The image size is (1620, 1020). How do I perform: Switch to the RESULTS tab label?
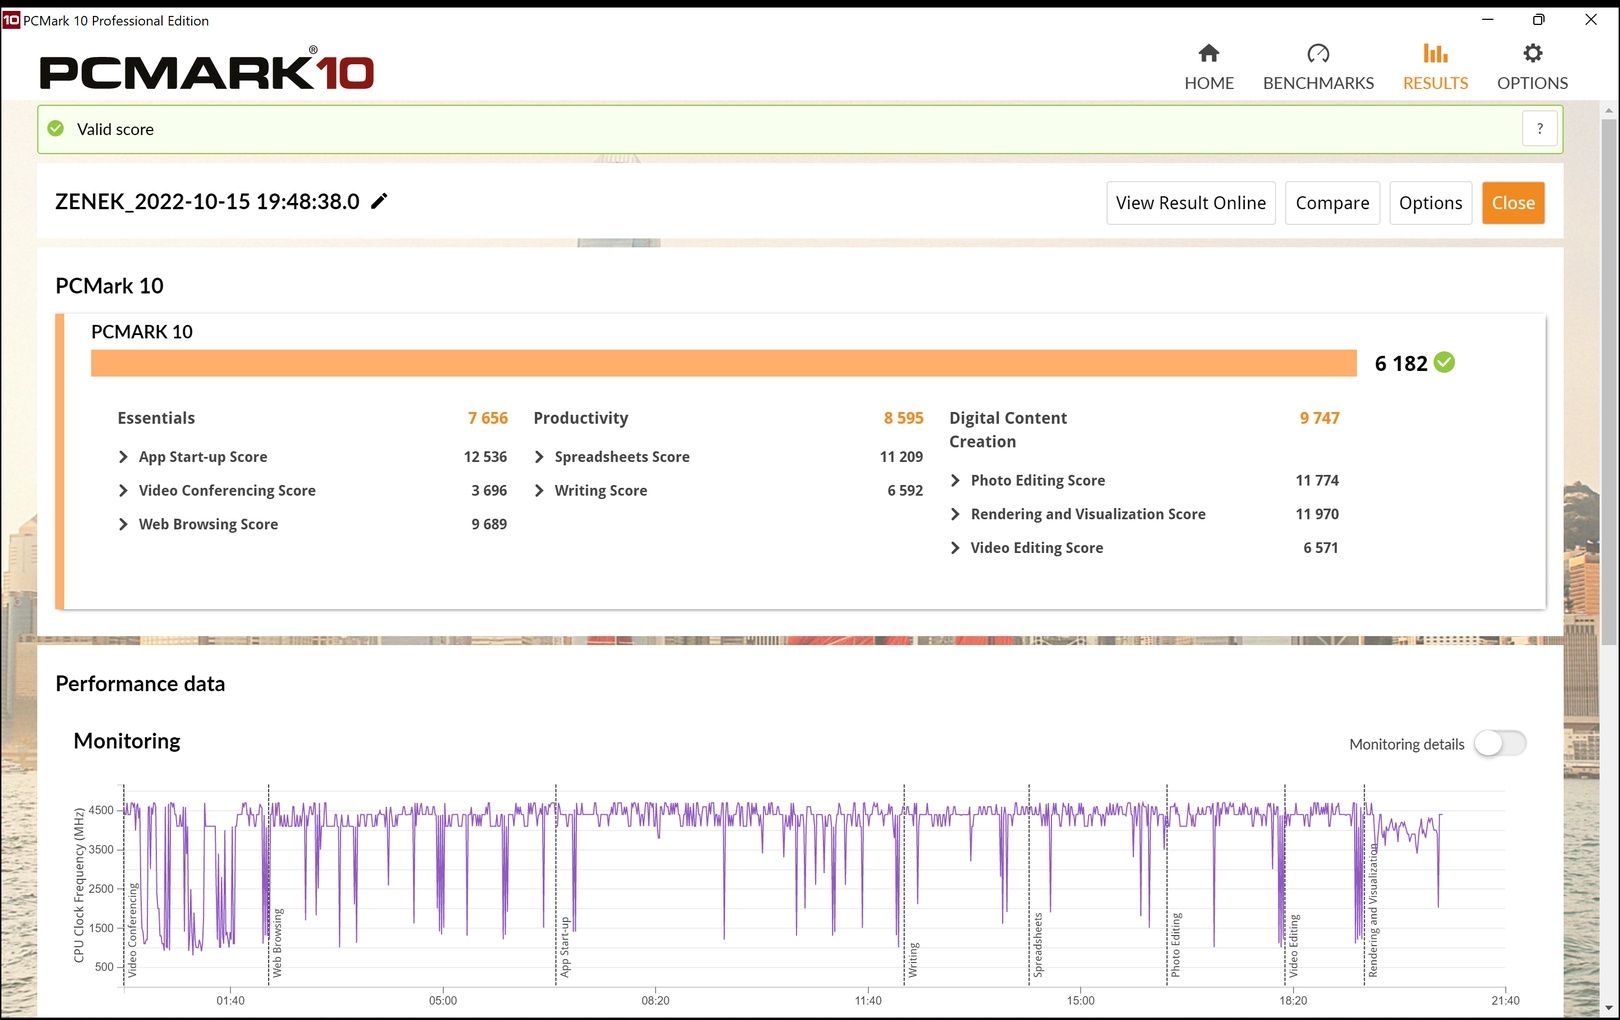point(1435,83)
